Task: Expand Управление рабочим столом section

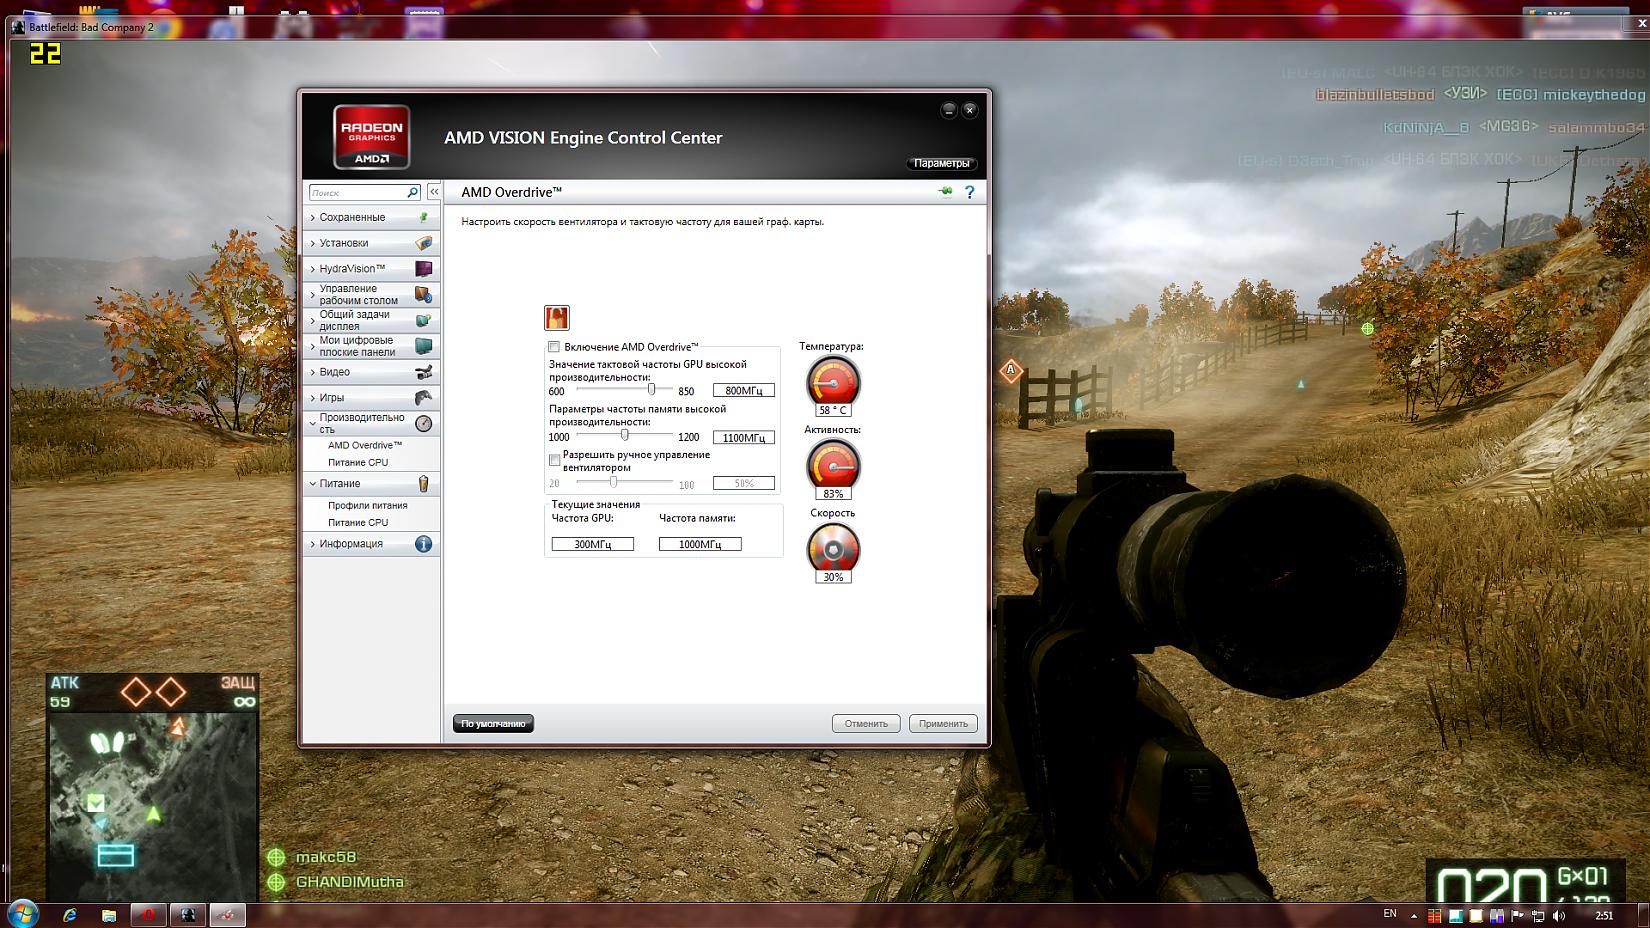Action: [313, 295]
